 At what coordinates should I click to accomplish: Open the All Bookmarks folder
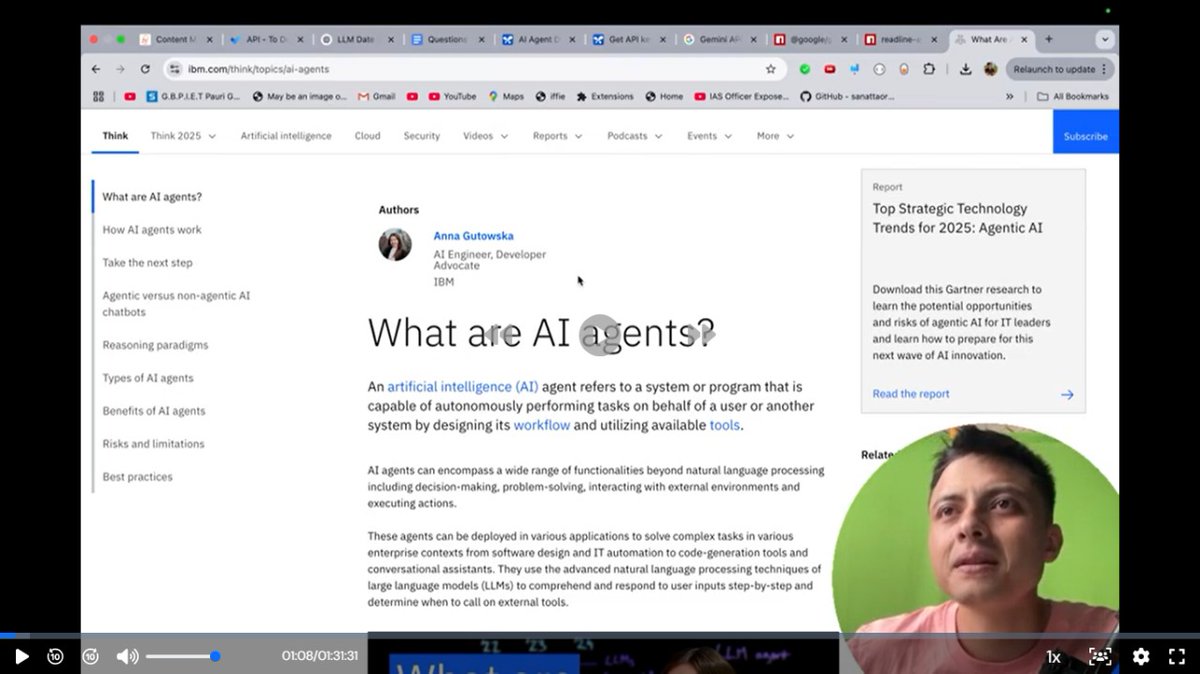[1072, 97]
